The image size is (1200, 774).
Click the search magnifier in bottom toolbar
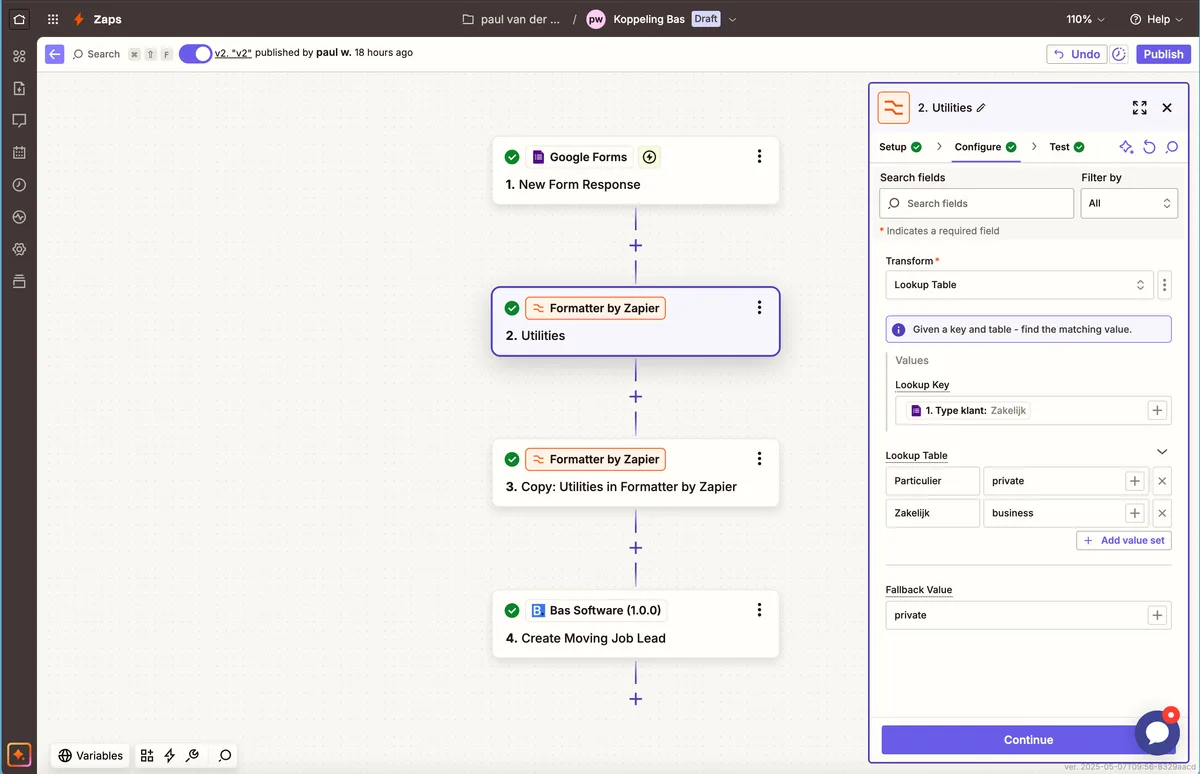tap(225, 756)
